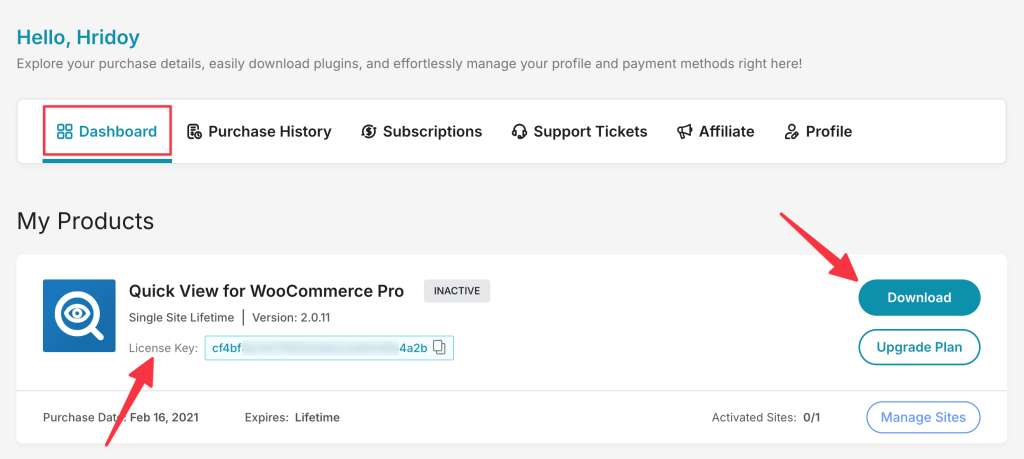Click the Upgrade Plan button

[919, 347]
